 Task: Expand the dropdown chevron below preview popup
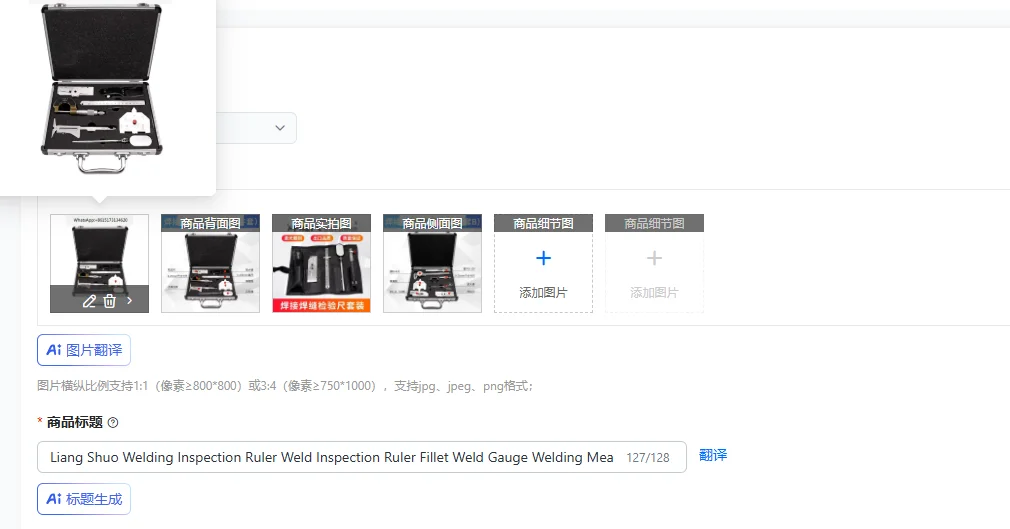[x=280, y=128]
